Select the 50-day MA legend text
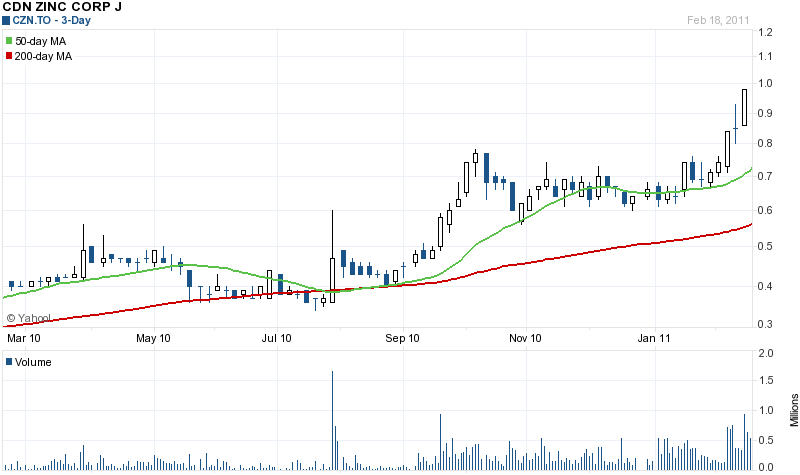Image resolution: width=800 pixels, height=475 pixels. click(x=43, y=40)
